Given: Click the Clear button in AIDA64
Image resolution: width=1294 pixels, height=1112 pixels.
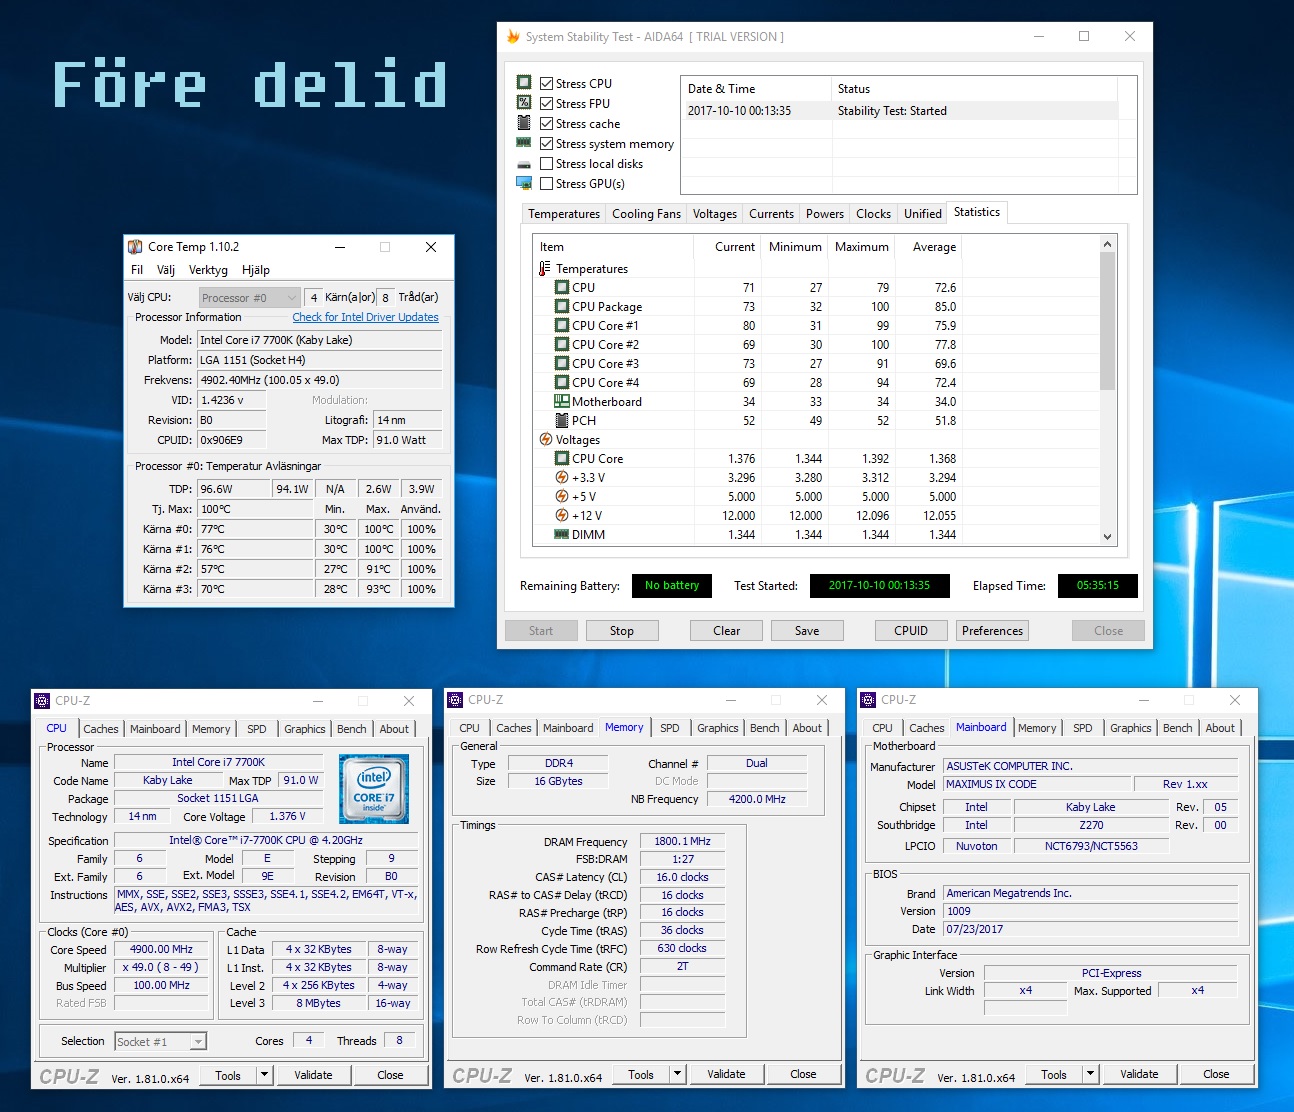Looking at the screenshot, I should (727, 631).
